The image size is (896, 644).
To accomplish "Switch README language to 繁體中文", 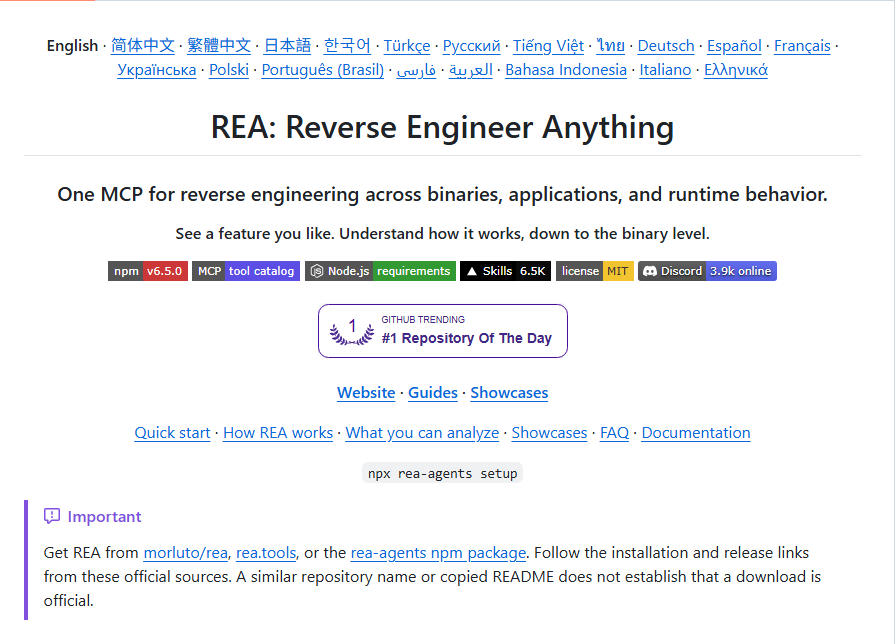I will point(219,46).
